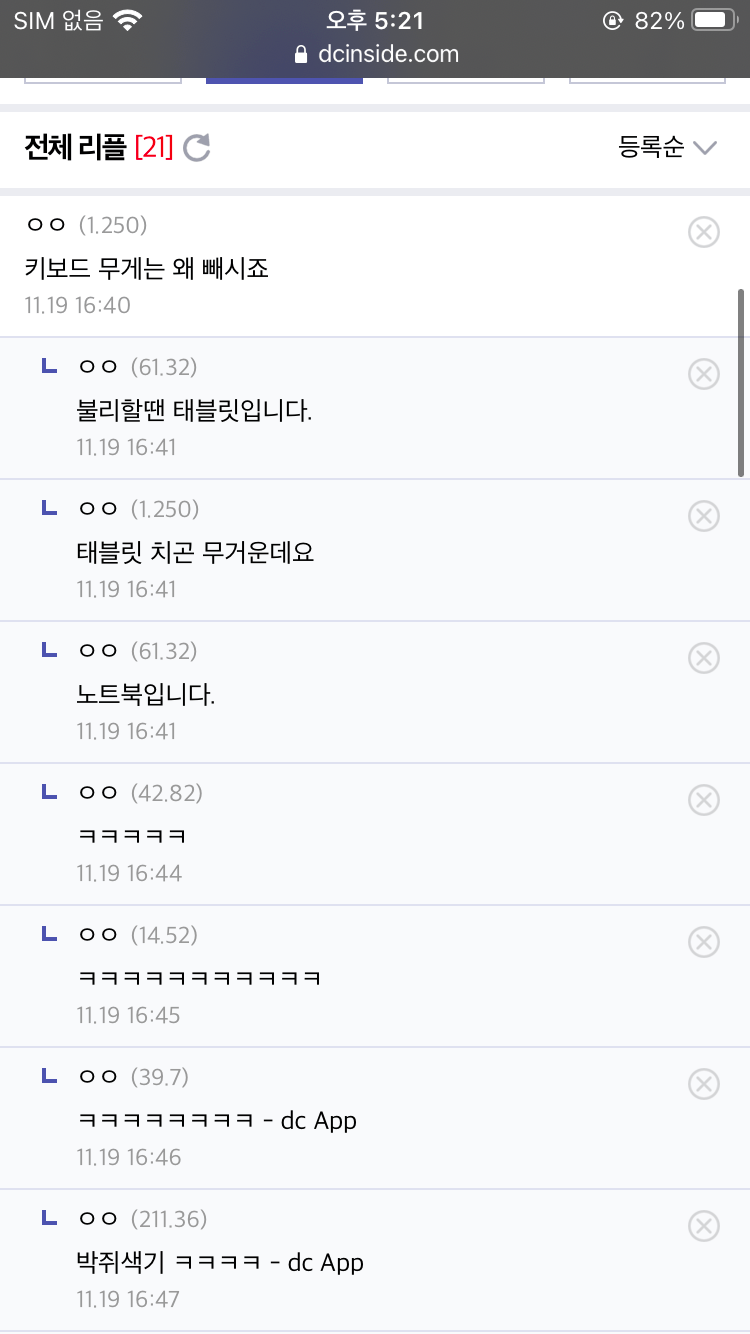This screenshot has width=750, height=1334.
Task: Tap the comment count [21]
Action: [154, 148]
